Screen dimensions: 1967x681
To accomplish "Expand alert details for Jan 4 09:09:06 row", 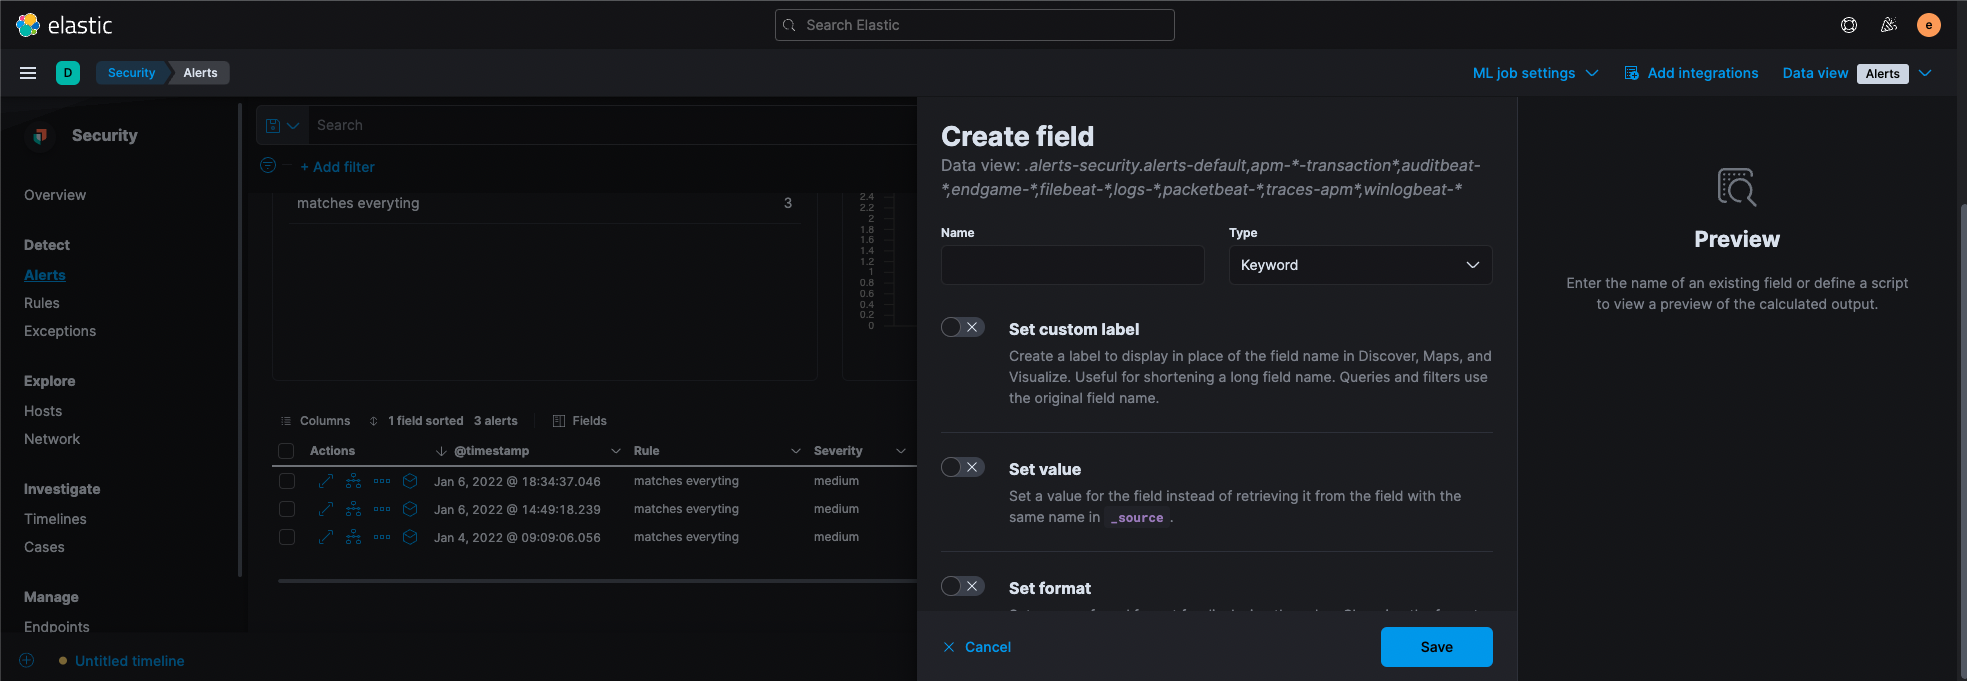I will point(326,537).
